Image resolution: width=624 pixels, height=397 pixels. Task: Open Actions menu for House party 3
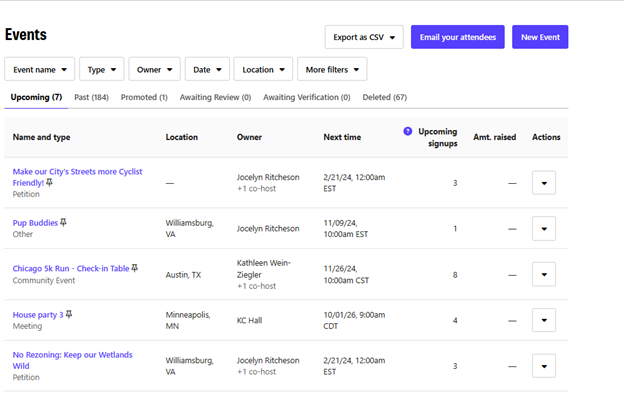pyautogui.click(x=544, y=320)
